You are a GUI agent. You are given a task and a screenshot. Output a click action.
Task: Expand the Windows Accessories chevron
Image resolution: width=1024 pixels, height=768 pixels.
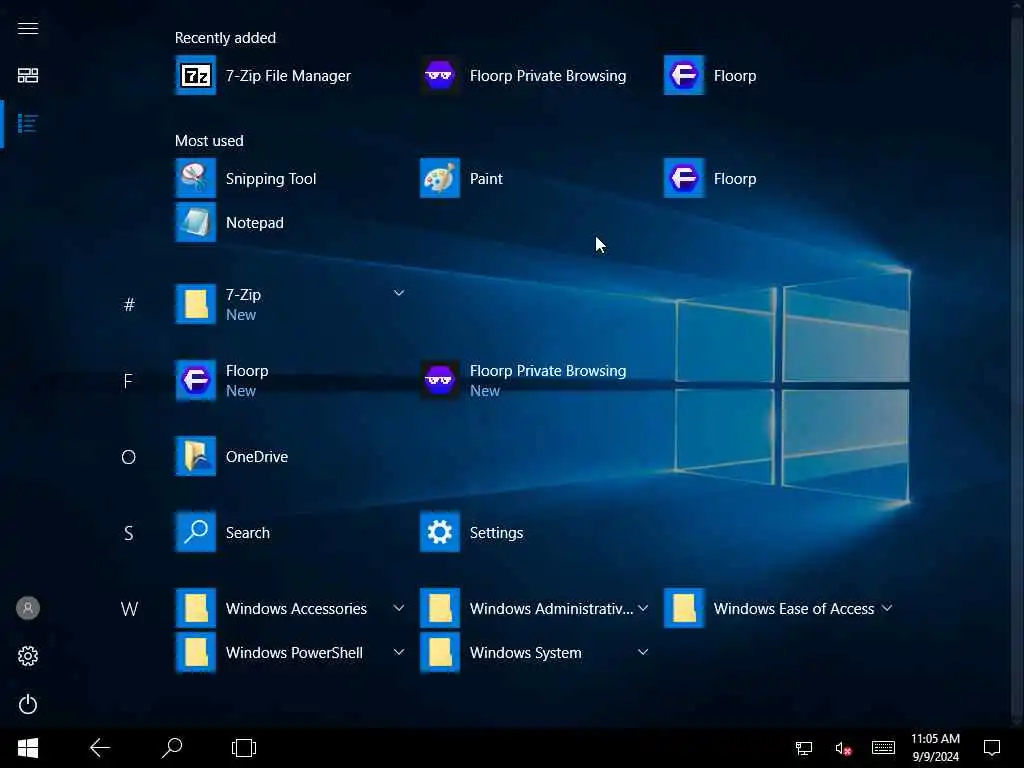click(x=398, y=608)
